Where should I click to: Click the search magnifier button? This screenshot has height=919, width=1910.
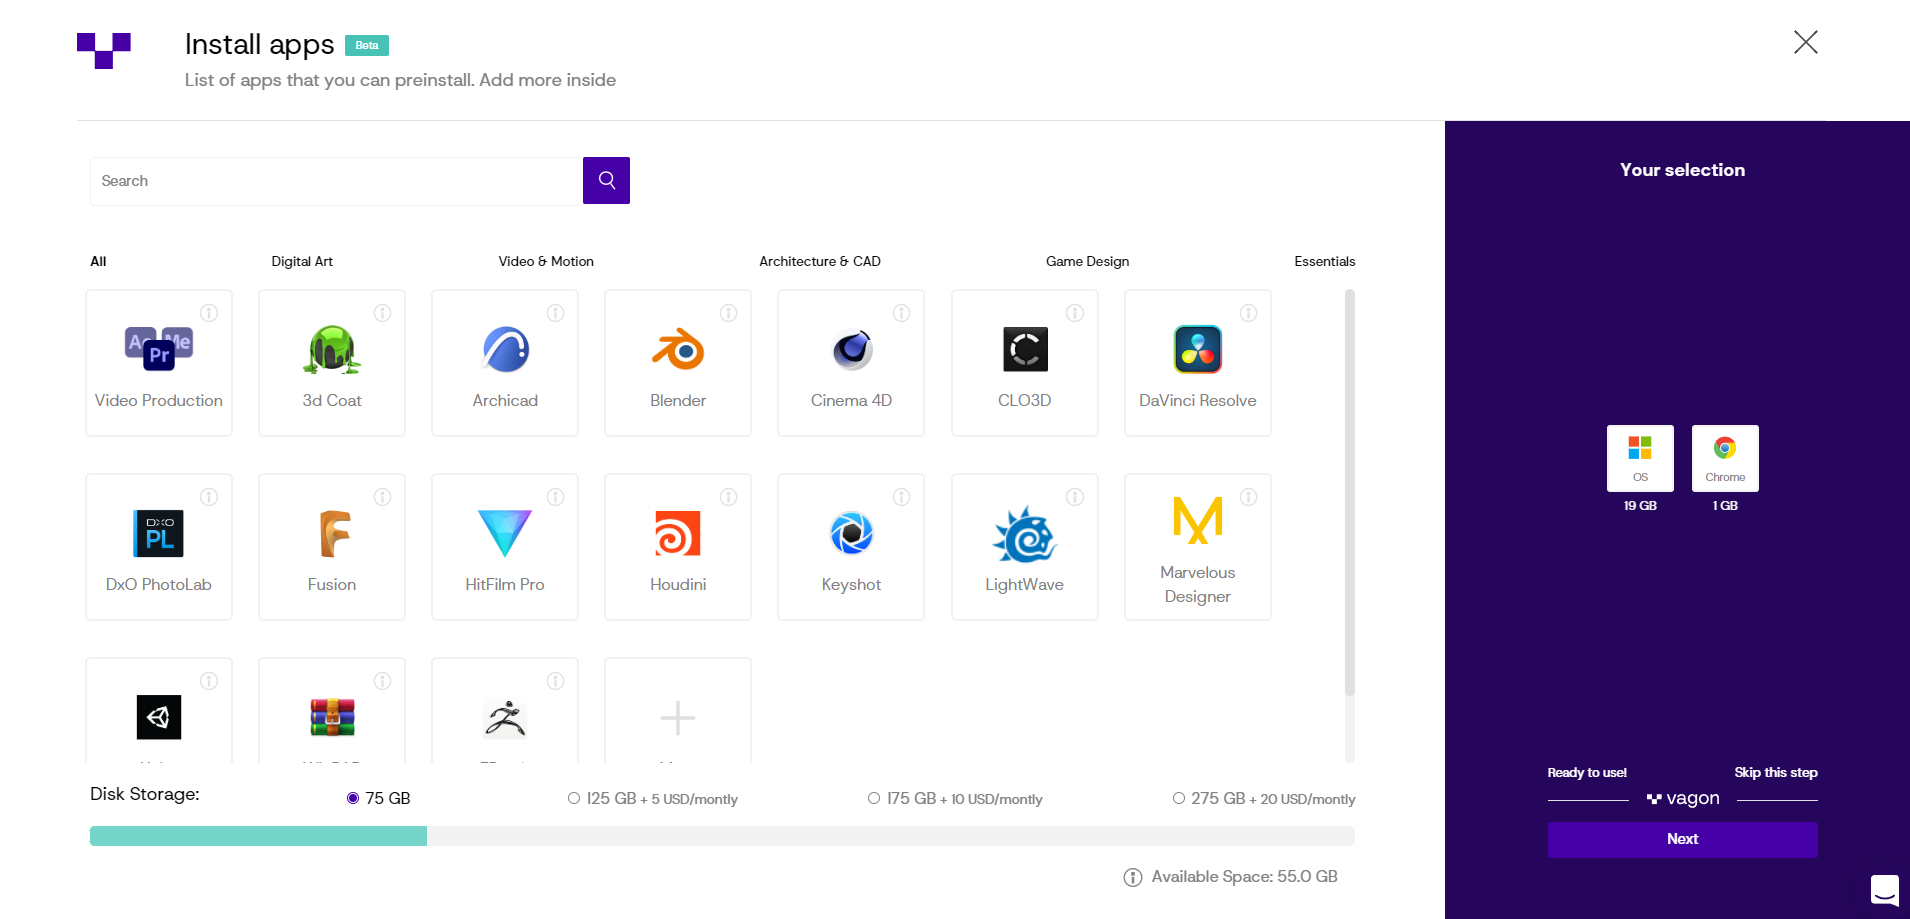click(606, 180)
